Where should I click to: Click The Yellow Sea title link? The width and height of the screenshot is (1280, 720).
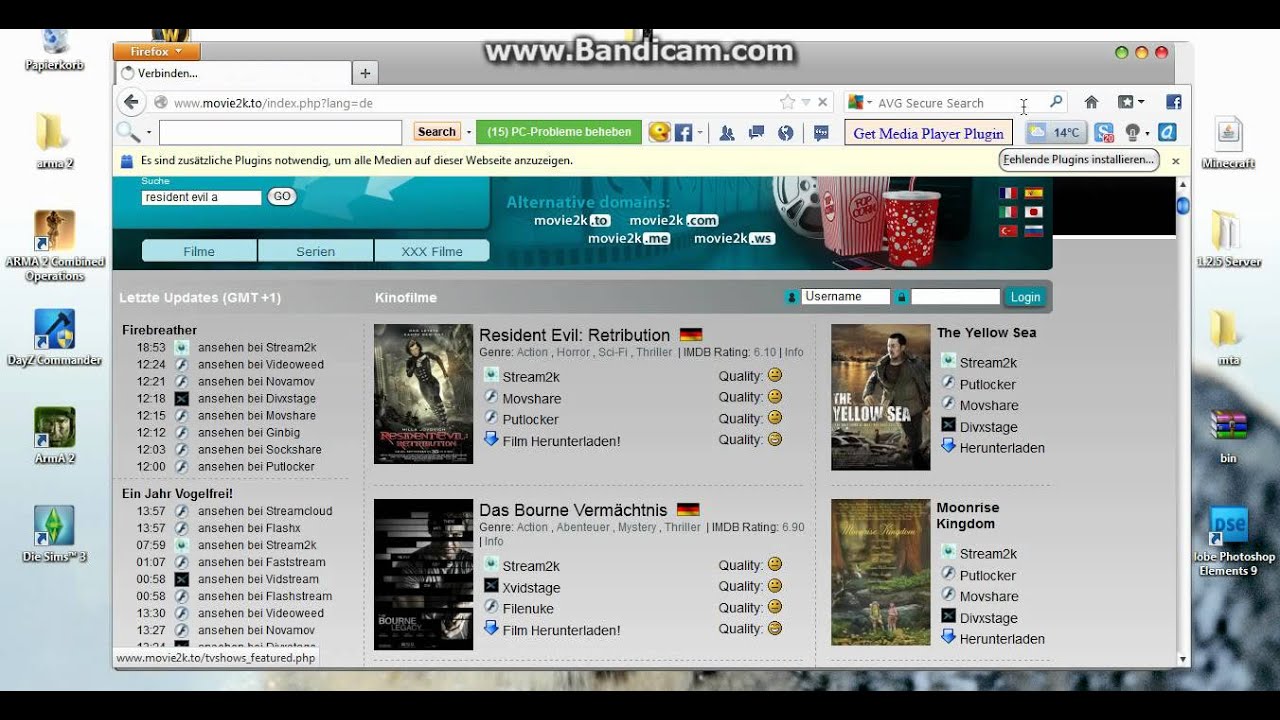(x=986, y=333)
